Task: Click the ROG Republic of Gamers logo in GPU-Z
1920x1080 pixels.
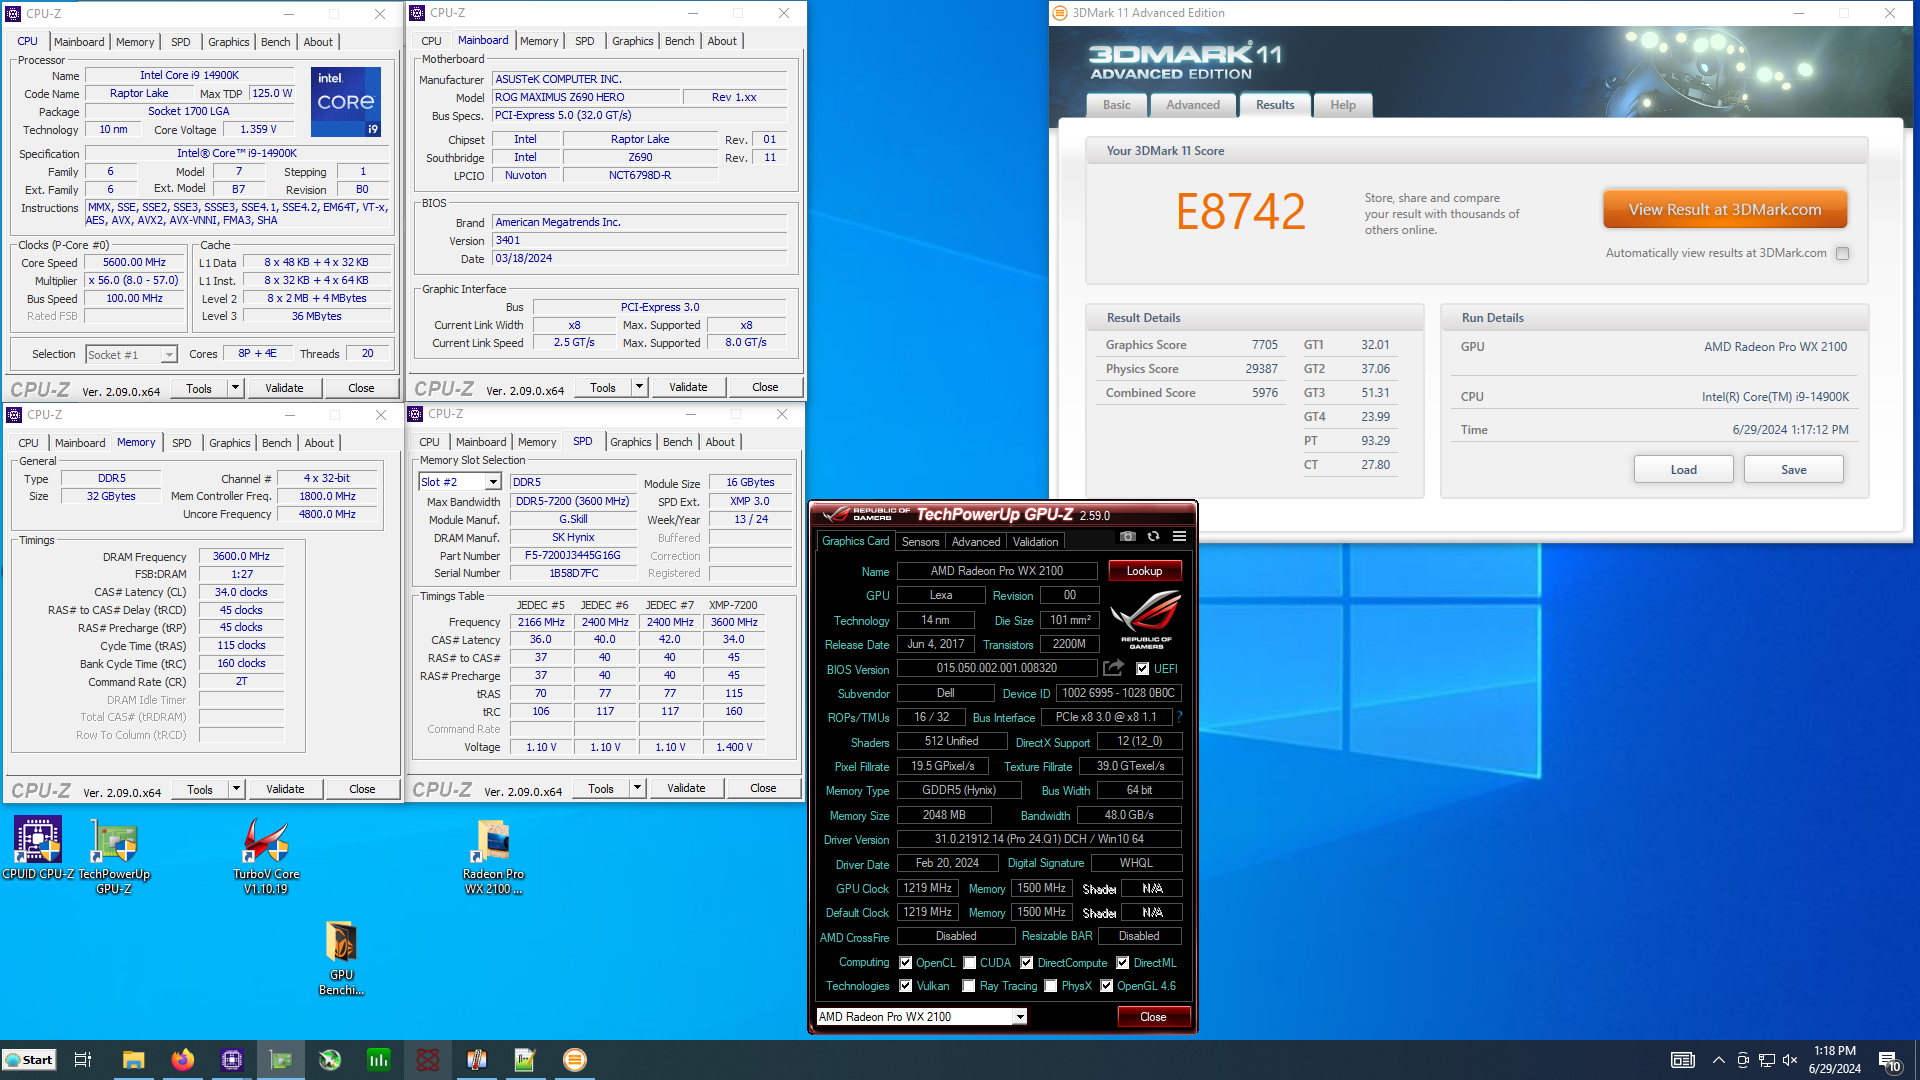Action: pos(1146,620)
